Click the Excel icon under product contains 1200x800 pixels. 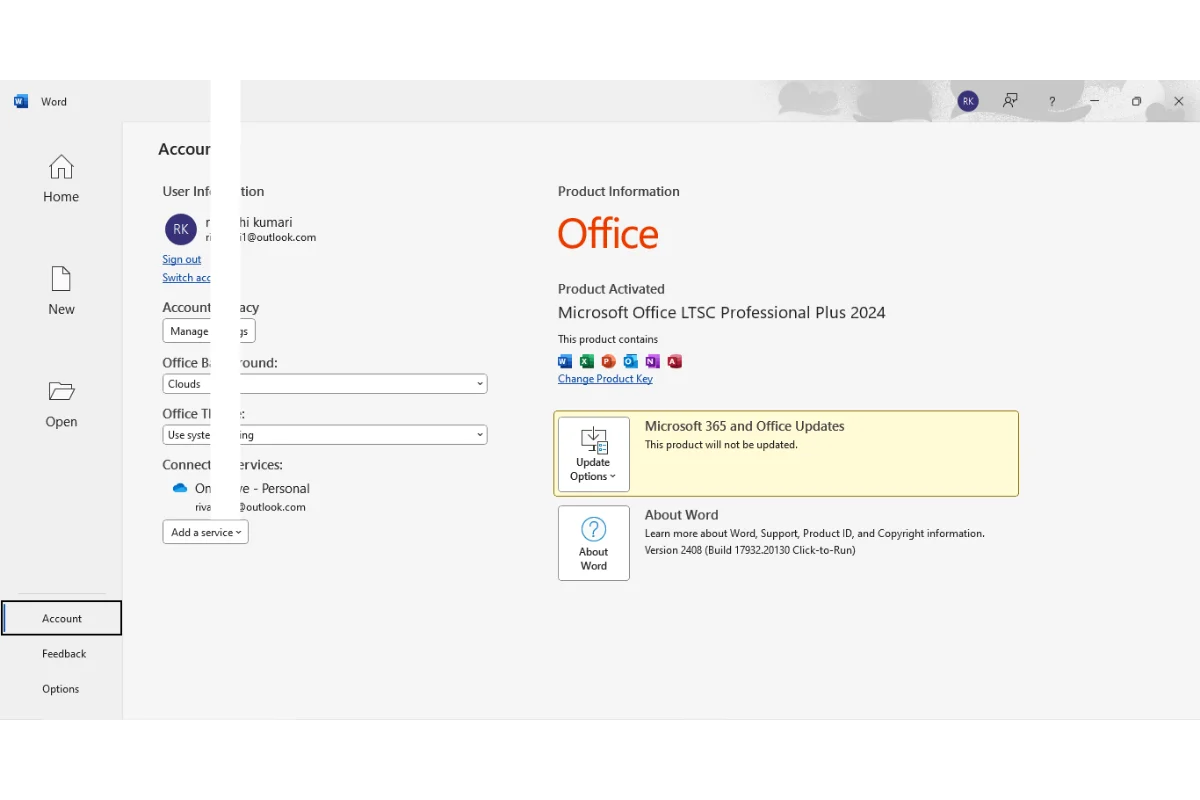point(587,361)
